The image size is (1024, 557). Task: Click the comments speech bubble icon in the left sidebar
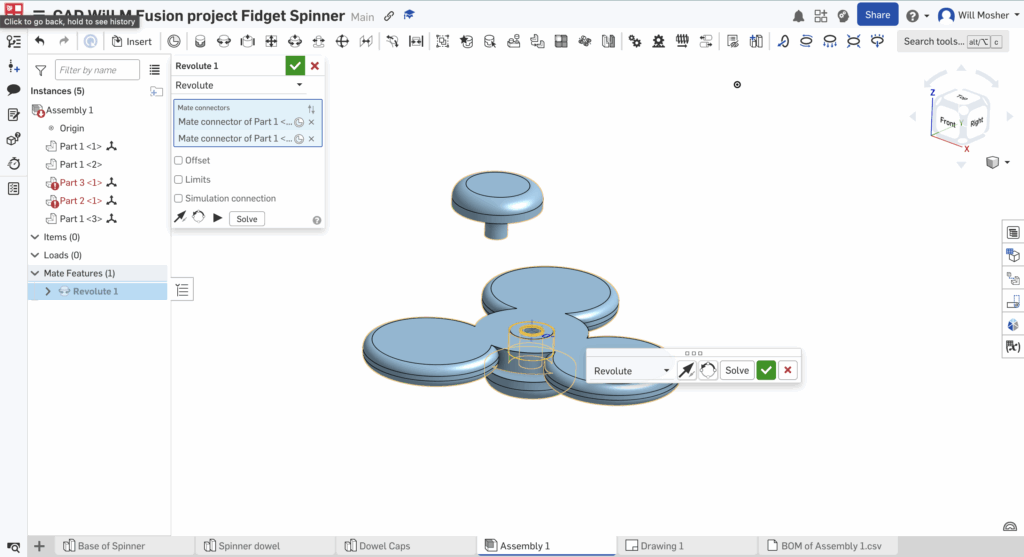(x=14, y=90)
